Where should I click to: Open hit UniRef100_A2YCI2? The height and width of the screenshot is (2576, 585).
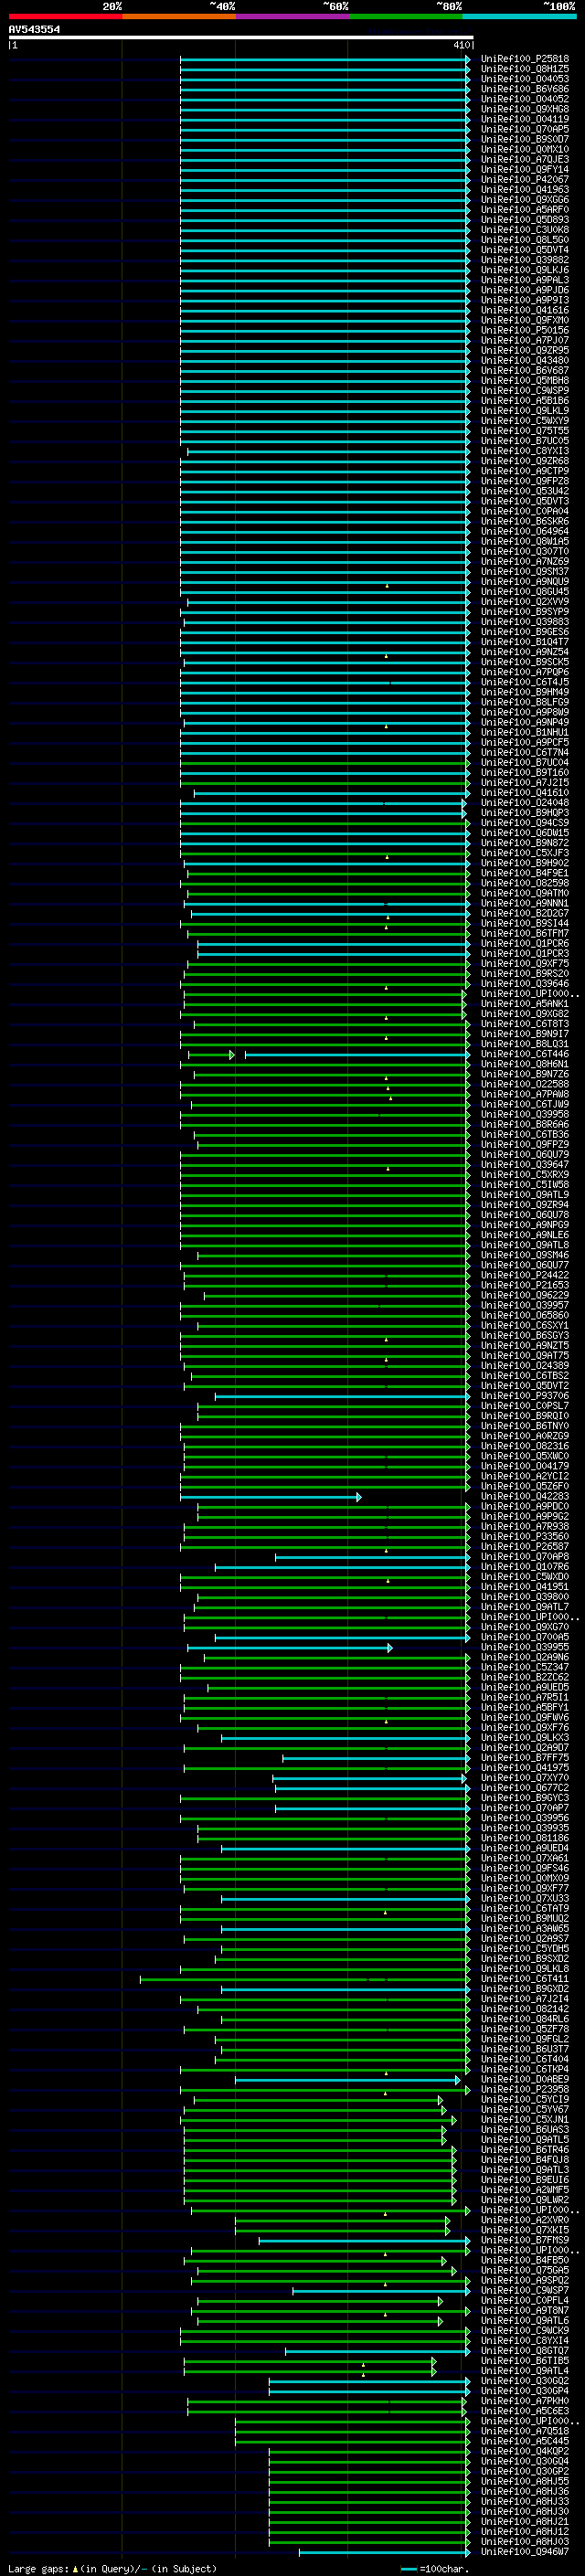point(525,1476)
